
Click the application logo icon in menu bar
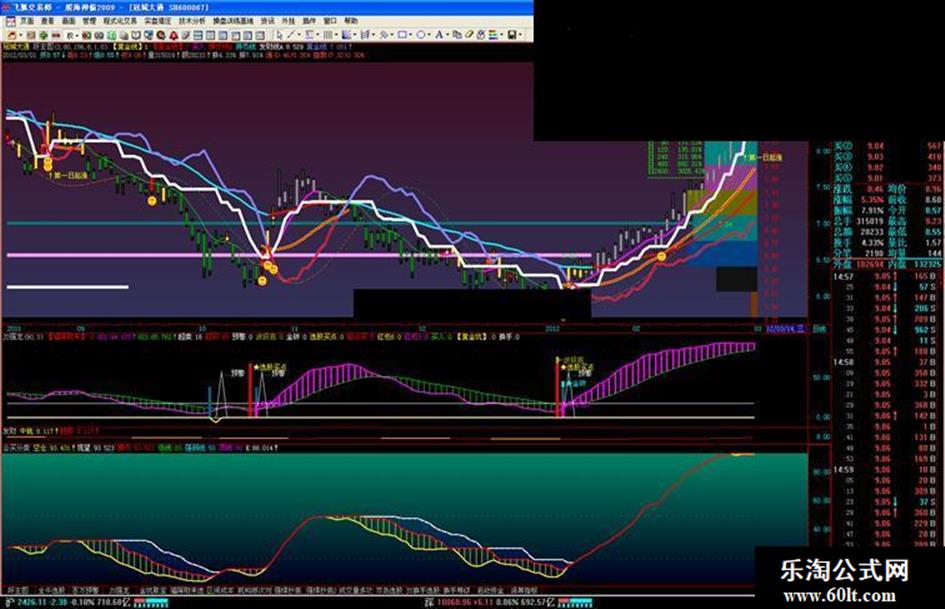click(10, 21)
